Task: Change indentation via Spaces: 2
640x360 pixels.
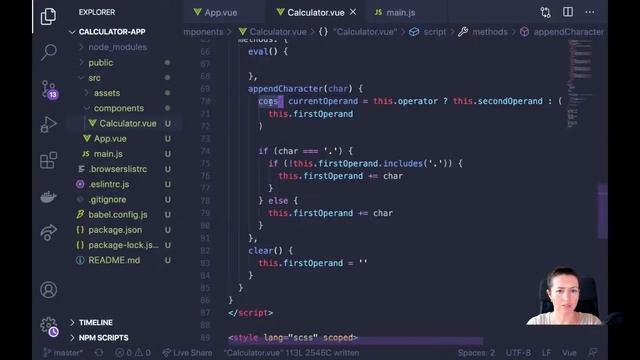Action: (x=476, y=353)
